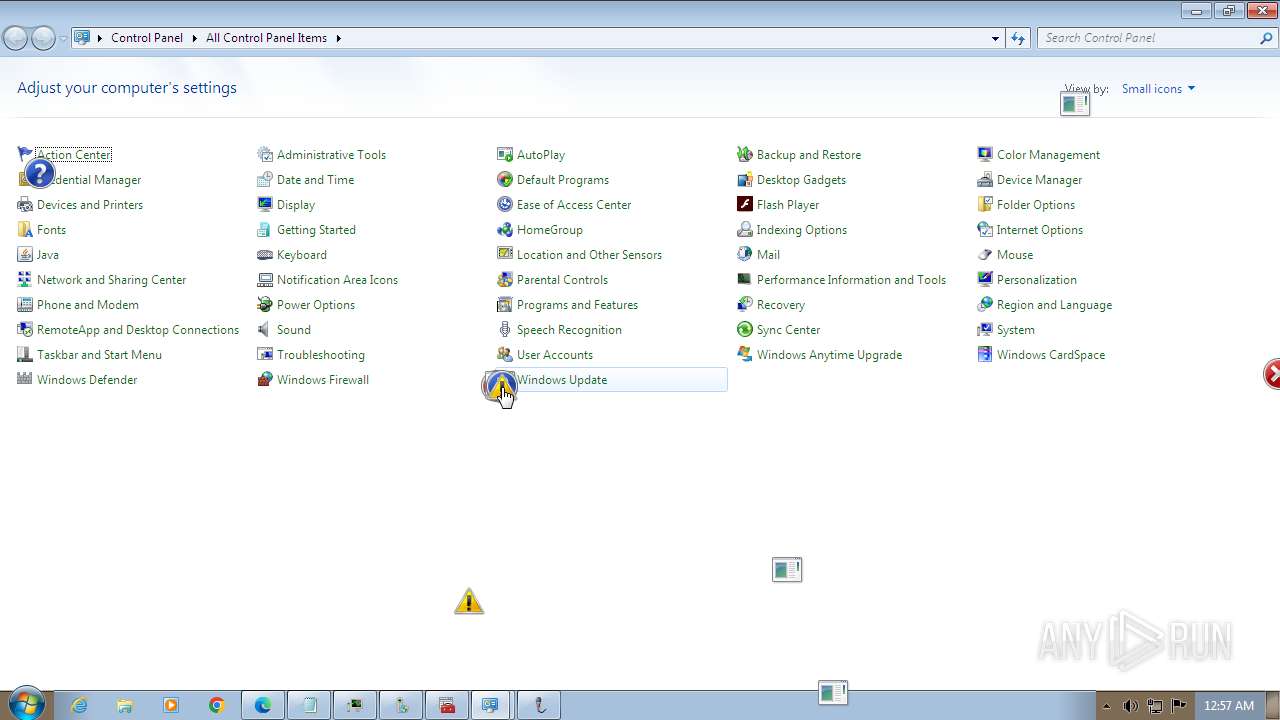The width and height of the screenshot is (1280, 720).
Task: Click the Windows CardSpace icon
Action: 985,355
